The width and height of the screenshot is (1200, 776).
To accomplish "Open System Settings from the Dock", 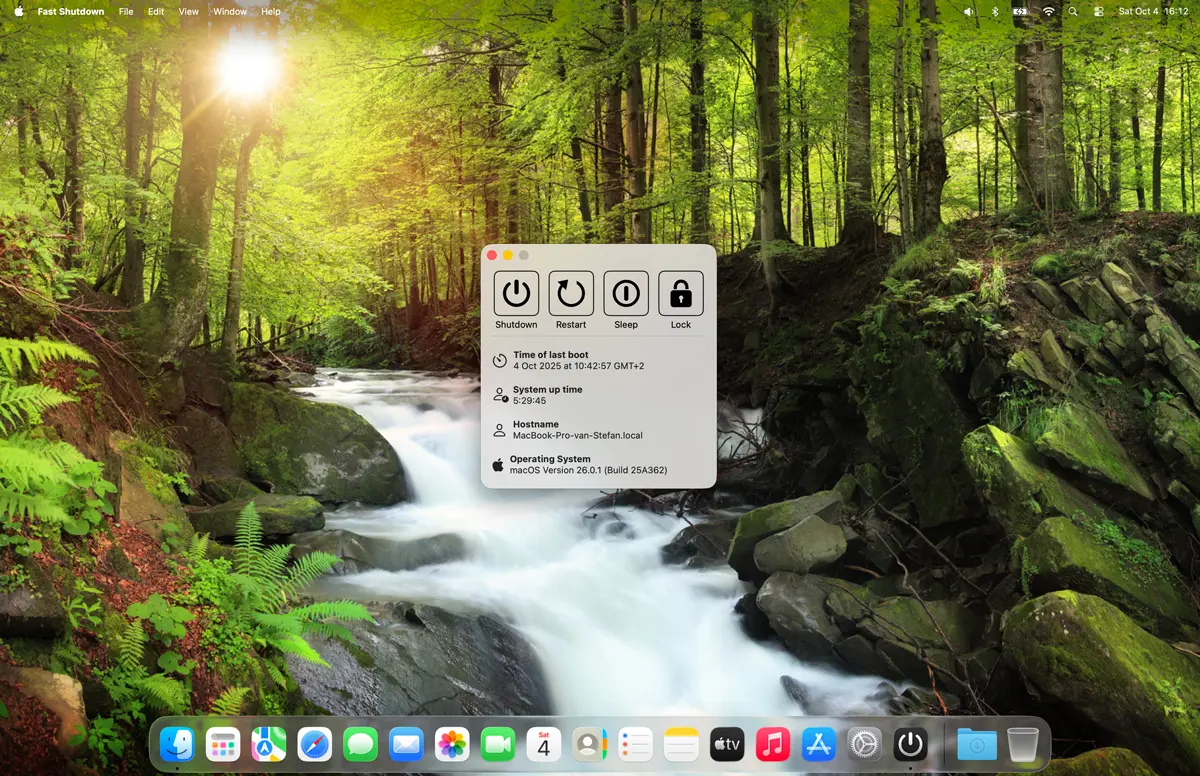I will click(864, 744).
